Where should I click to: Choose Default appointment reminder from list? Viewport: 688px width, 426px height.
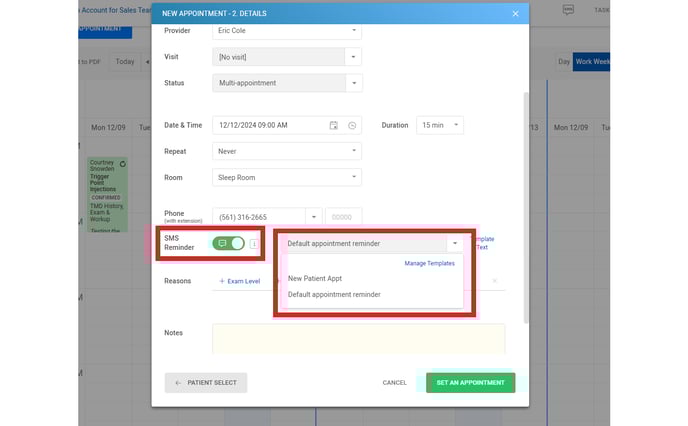(x=334, y=295)
